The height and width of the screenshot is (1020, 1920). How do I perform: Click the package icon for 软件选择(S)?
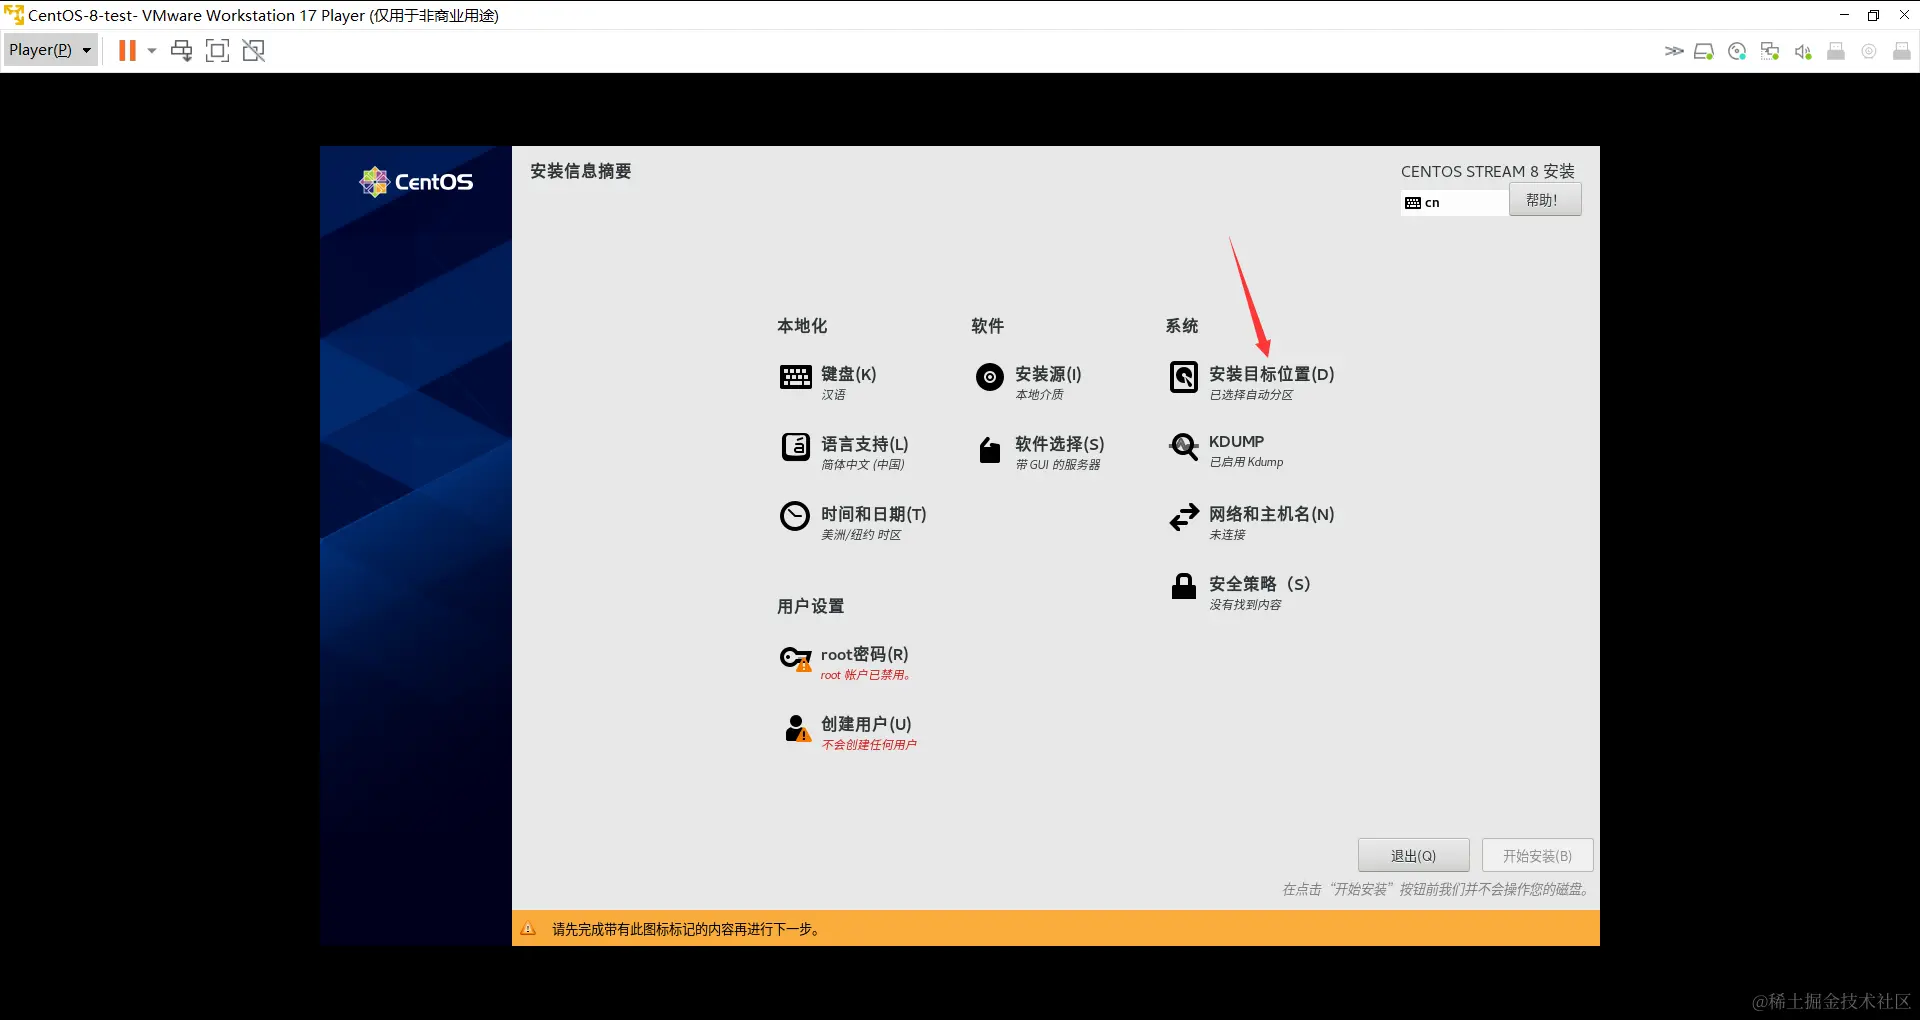[990, 450]
